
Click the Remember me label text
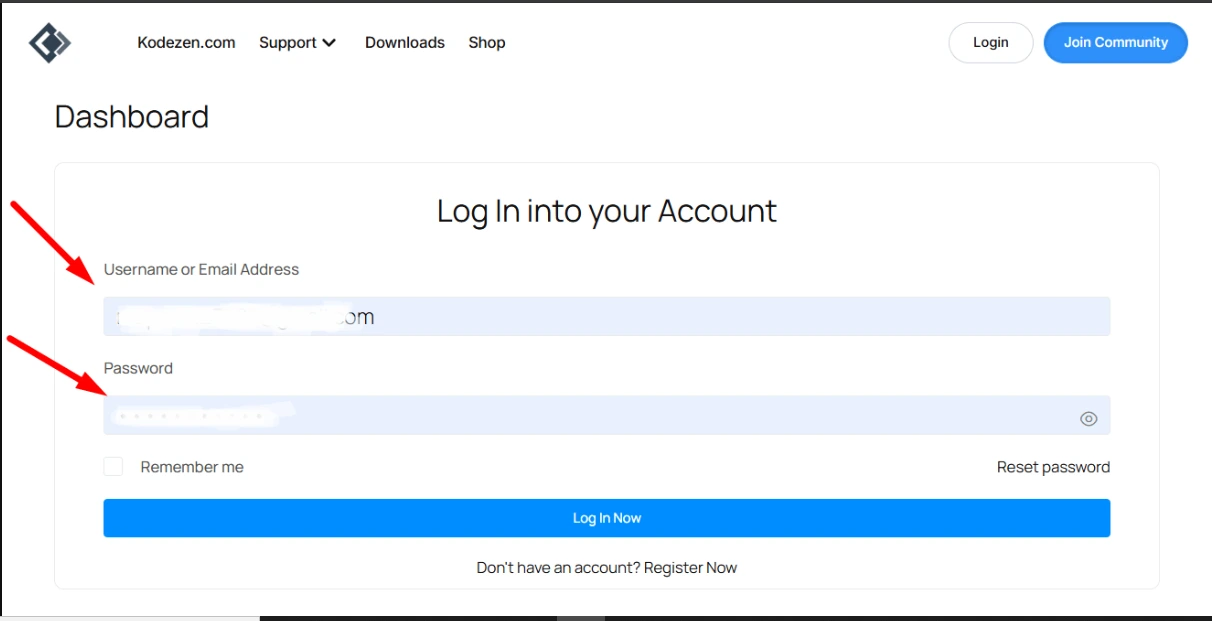point(192,467)
